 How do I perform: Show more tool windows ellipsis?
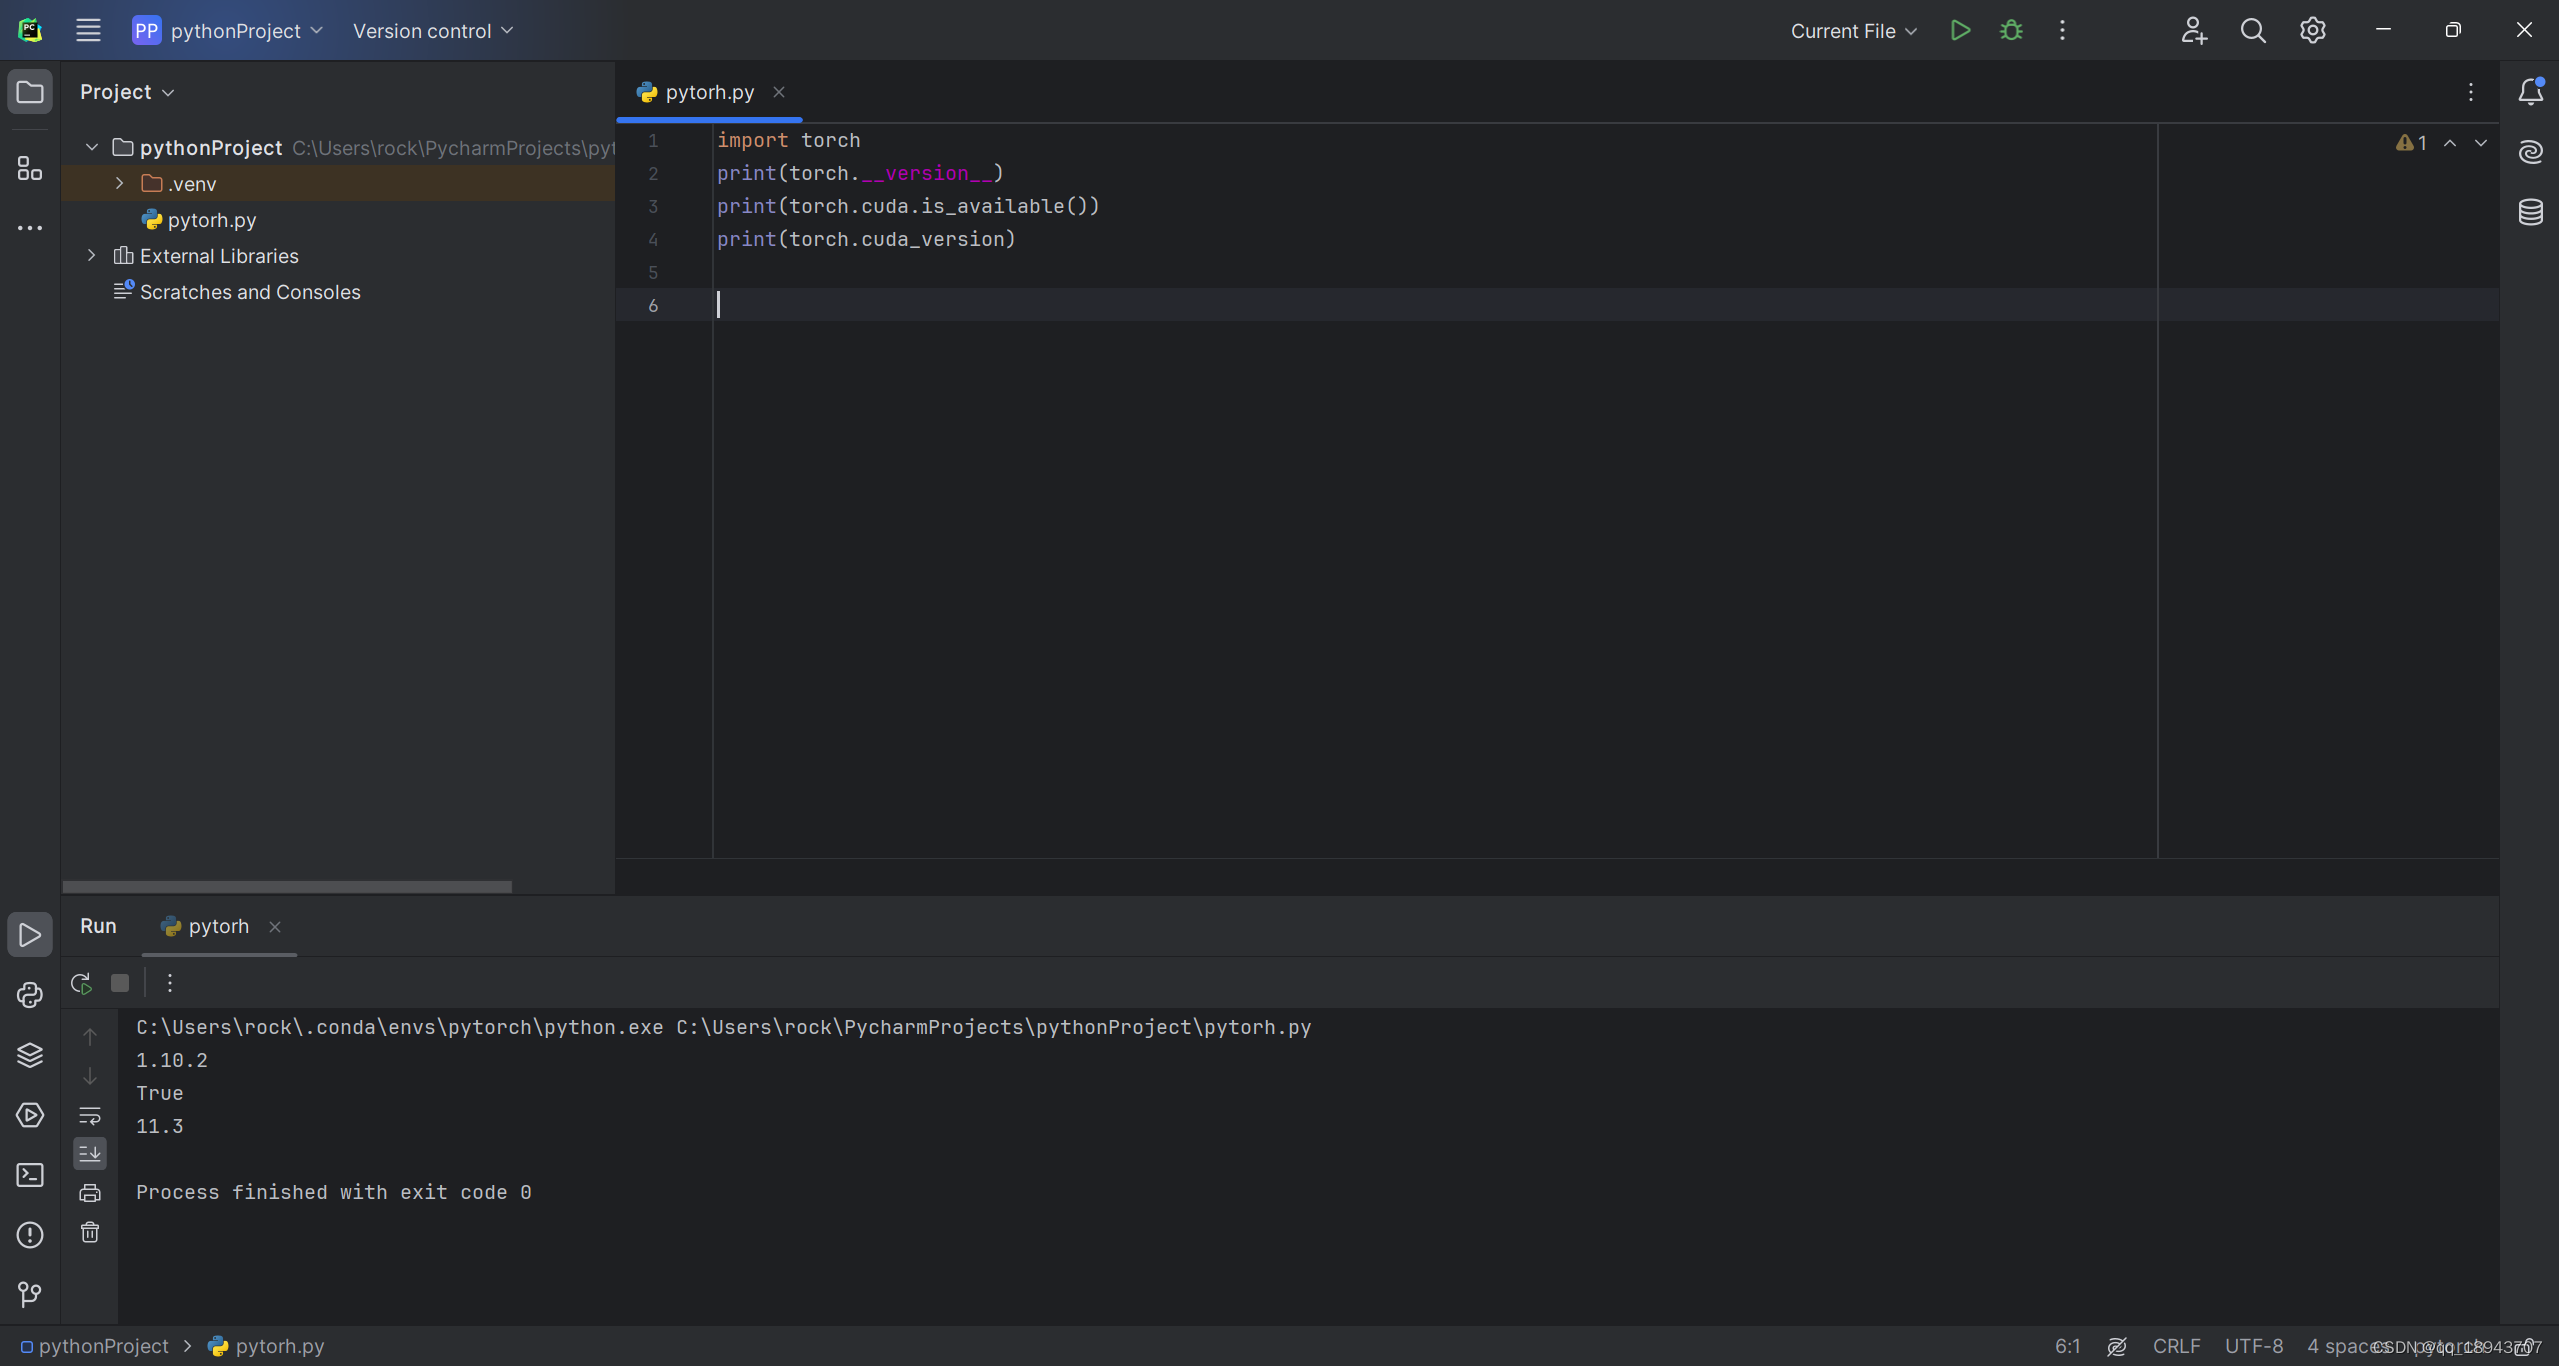coord(30,228)
